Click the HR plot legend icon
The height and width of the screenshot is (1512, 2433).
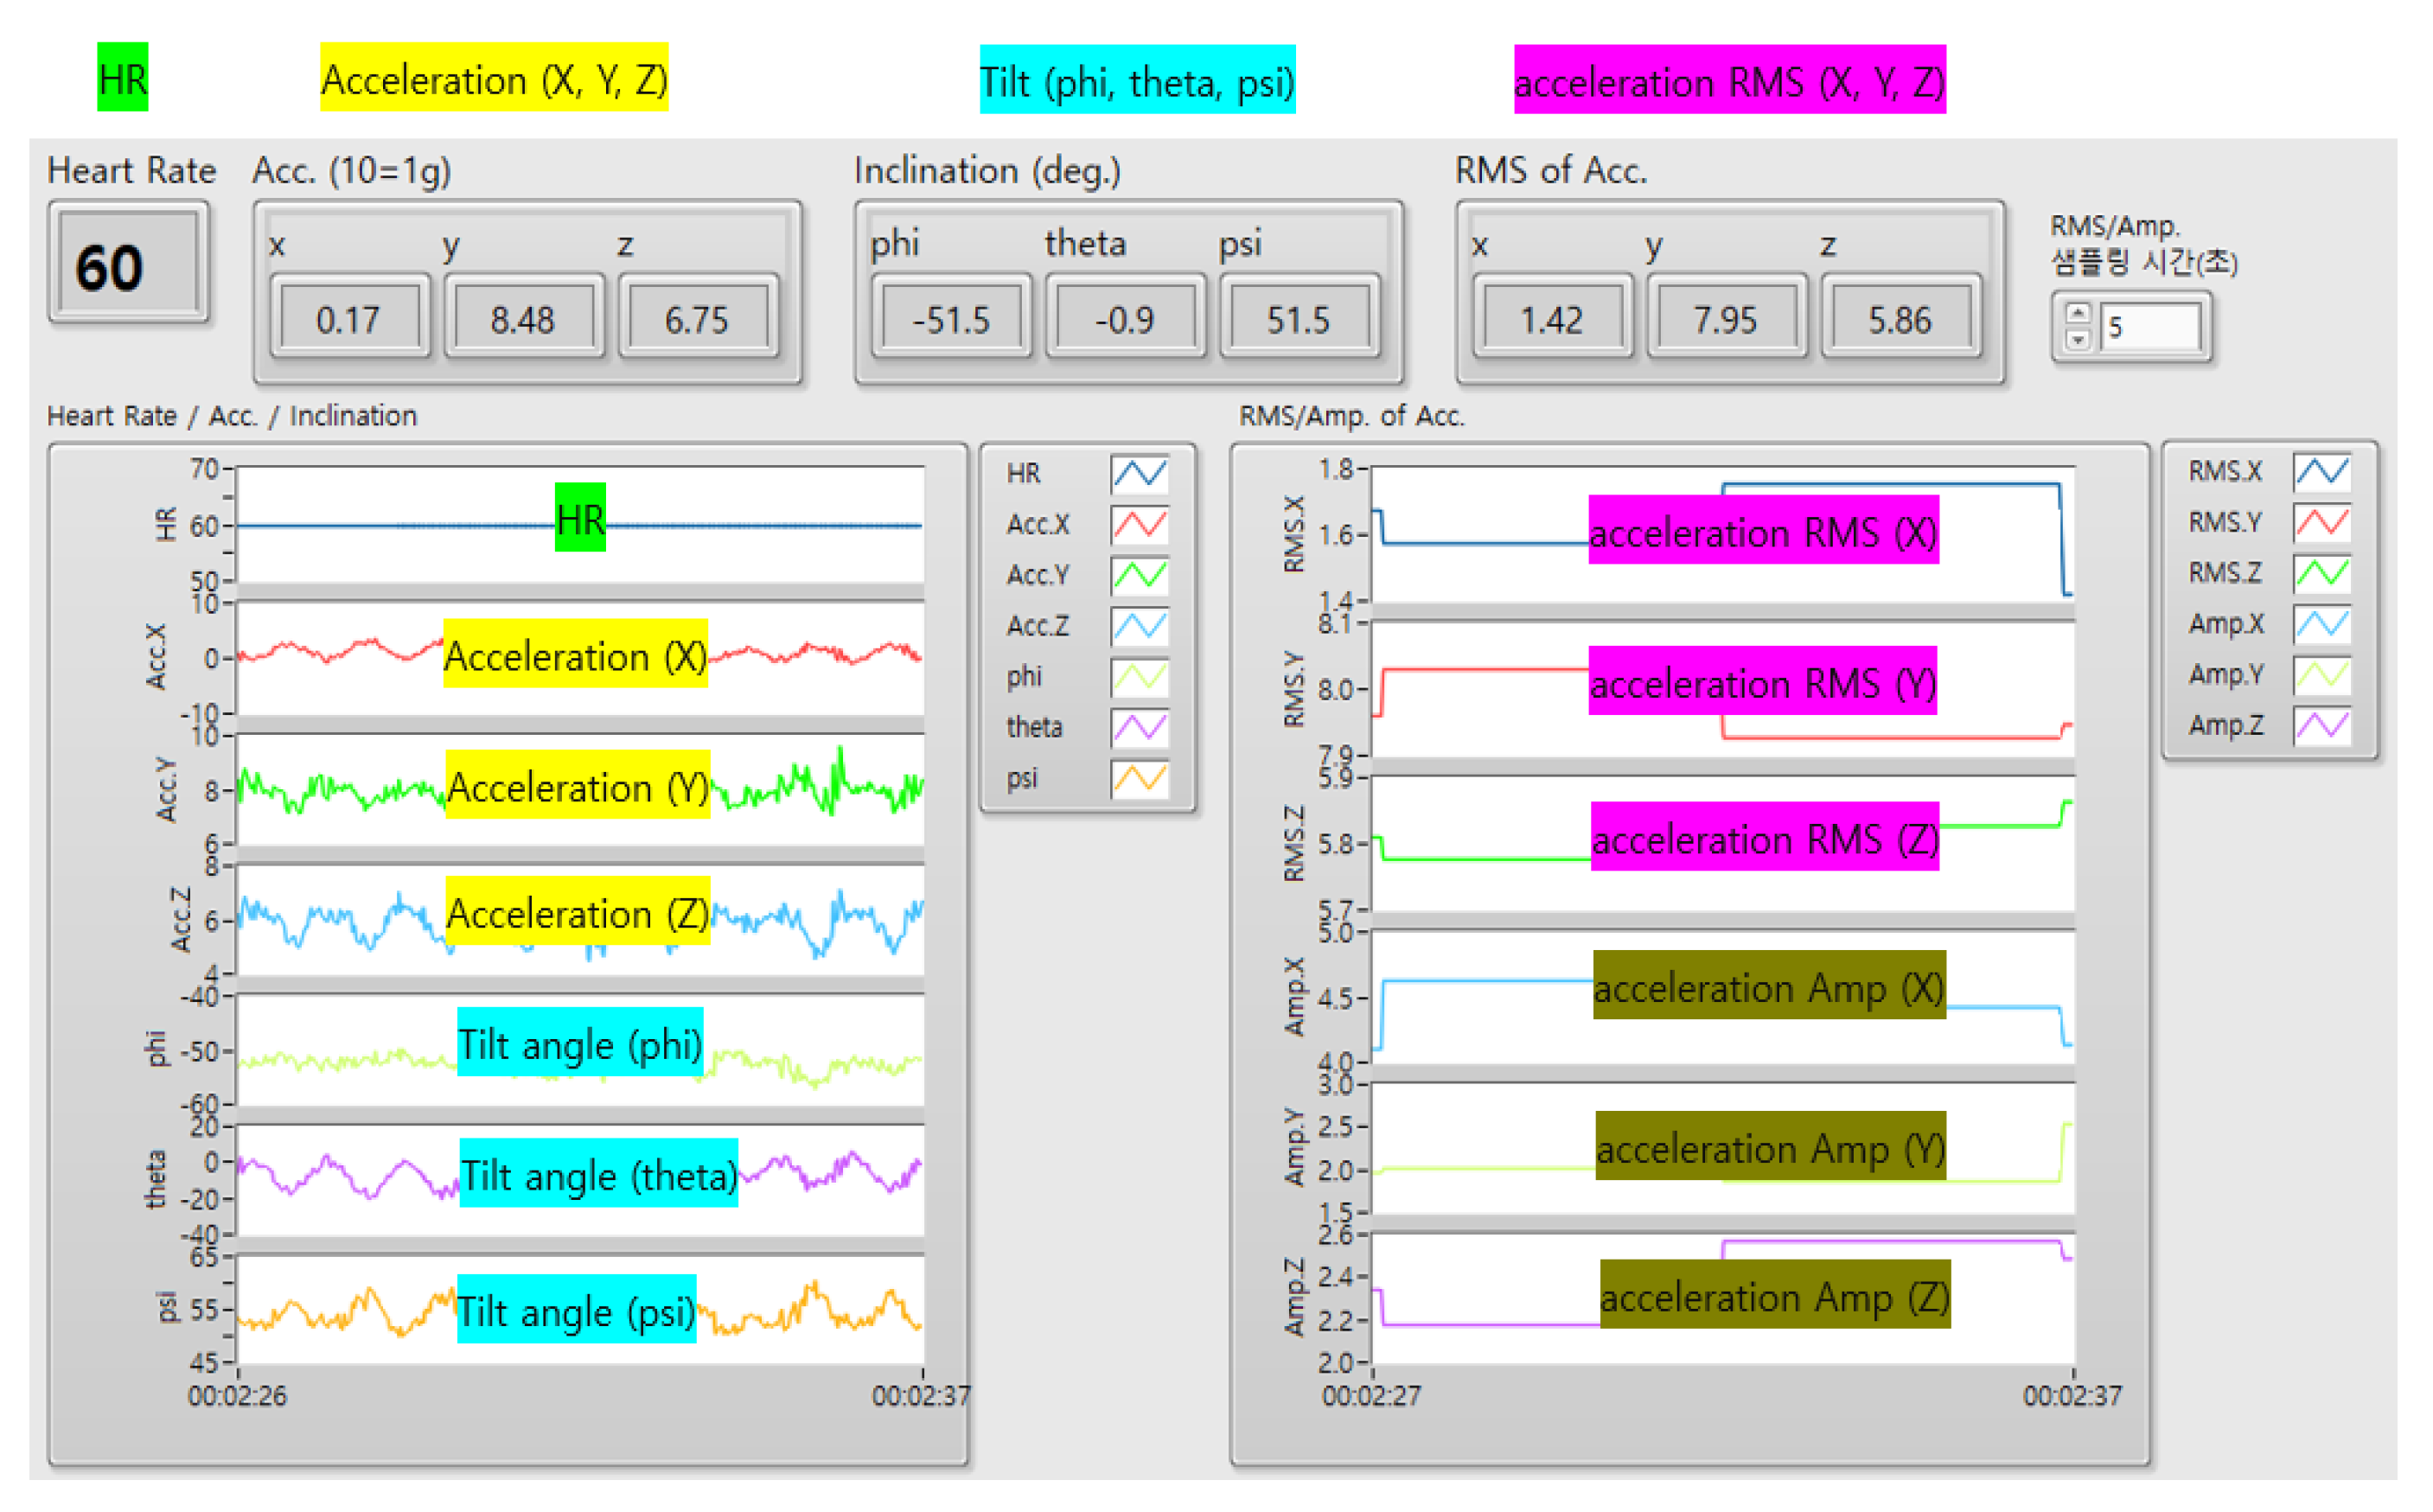point(1139,474)
